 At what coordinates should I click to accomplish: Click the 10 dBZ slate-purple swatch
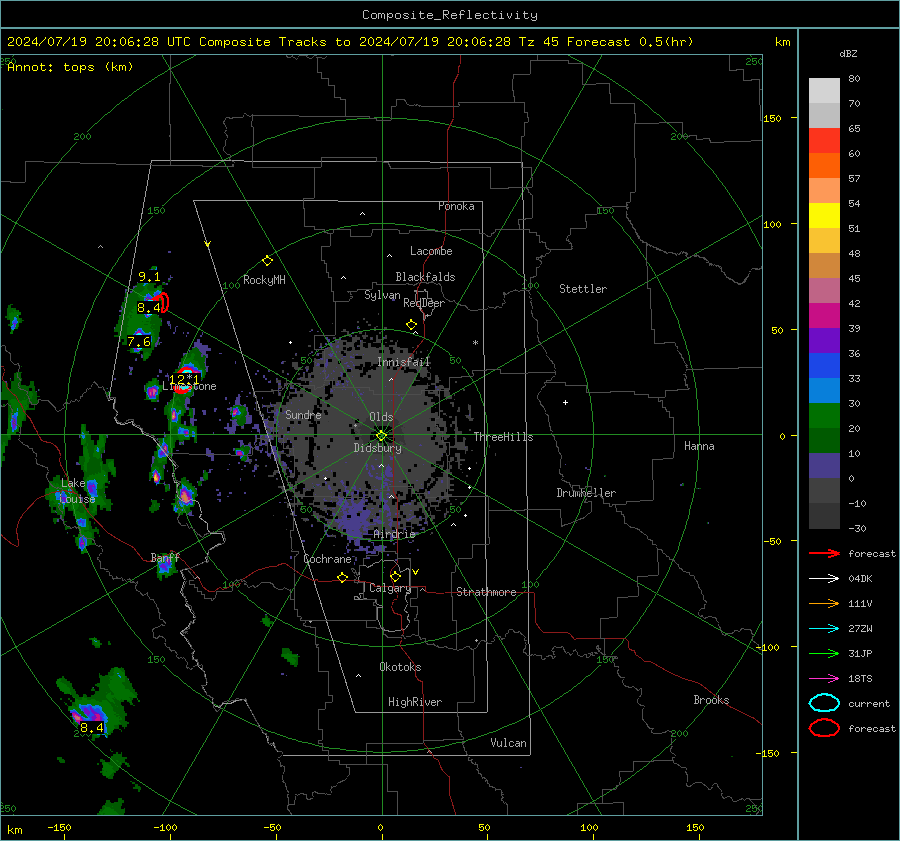pyautogui.click(x=824, y=466)
